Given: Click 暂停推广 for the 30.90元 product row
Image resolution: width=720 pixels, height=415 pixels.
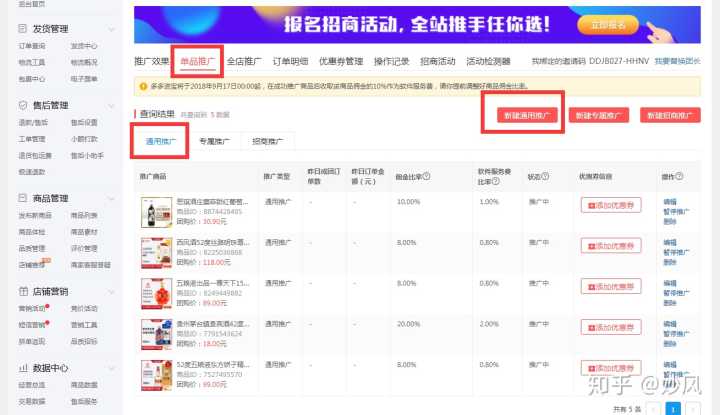Looking at the screenshot, I should 676,212.
